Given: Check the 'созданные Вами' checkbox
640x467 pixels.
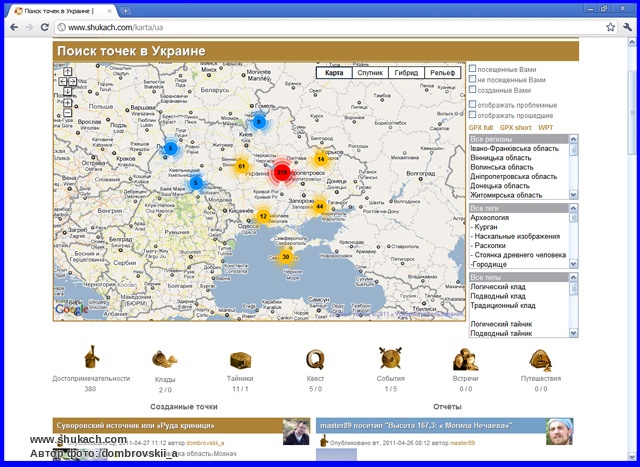Looking at the screenshot, I should click(x=472, y=89).
